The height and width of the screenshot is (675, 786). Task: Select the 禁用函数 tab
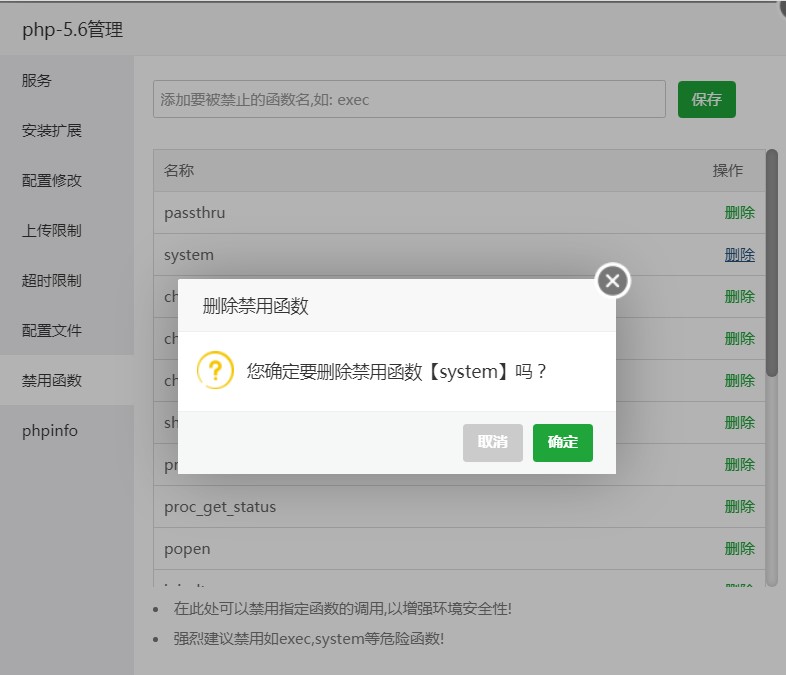click(x=67, y=380)
